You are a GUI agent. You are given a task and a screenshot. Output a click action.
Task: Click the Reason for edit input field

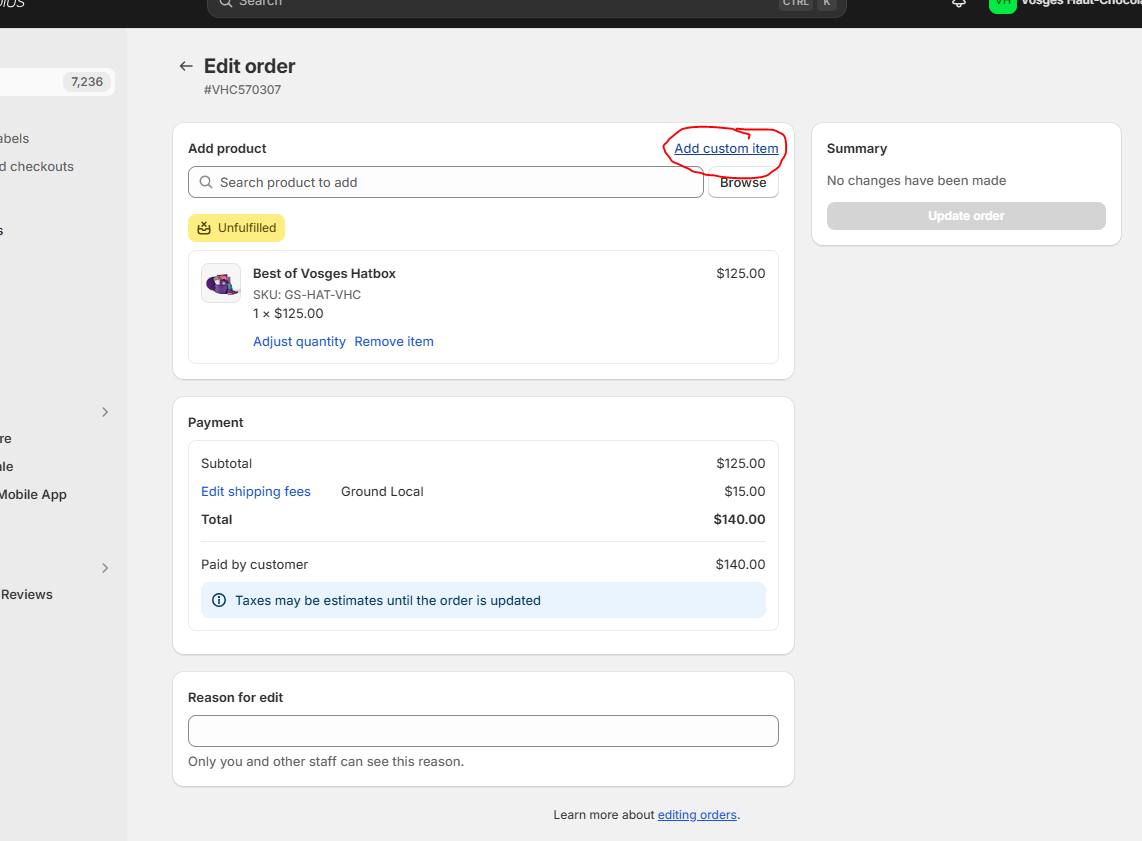coord(483,731)
